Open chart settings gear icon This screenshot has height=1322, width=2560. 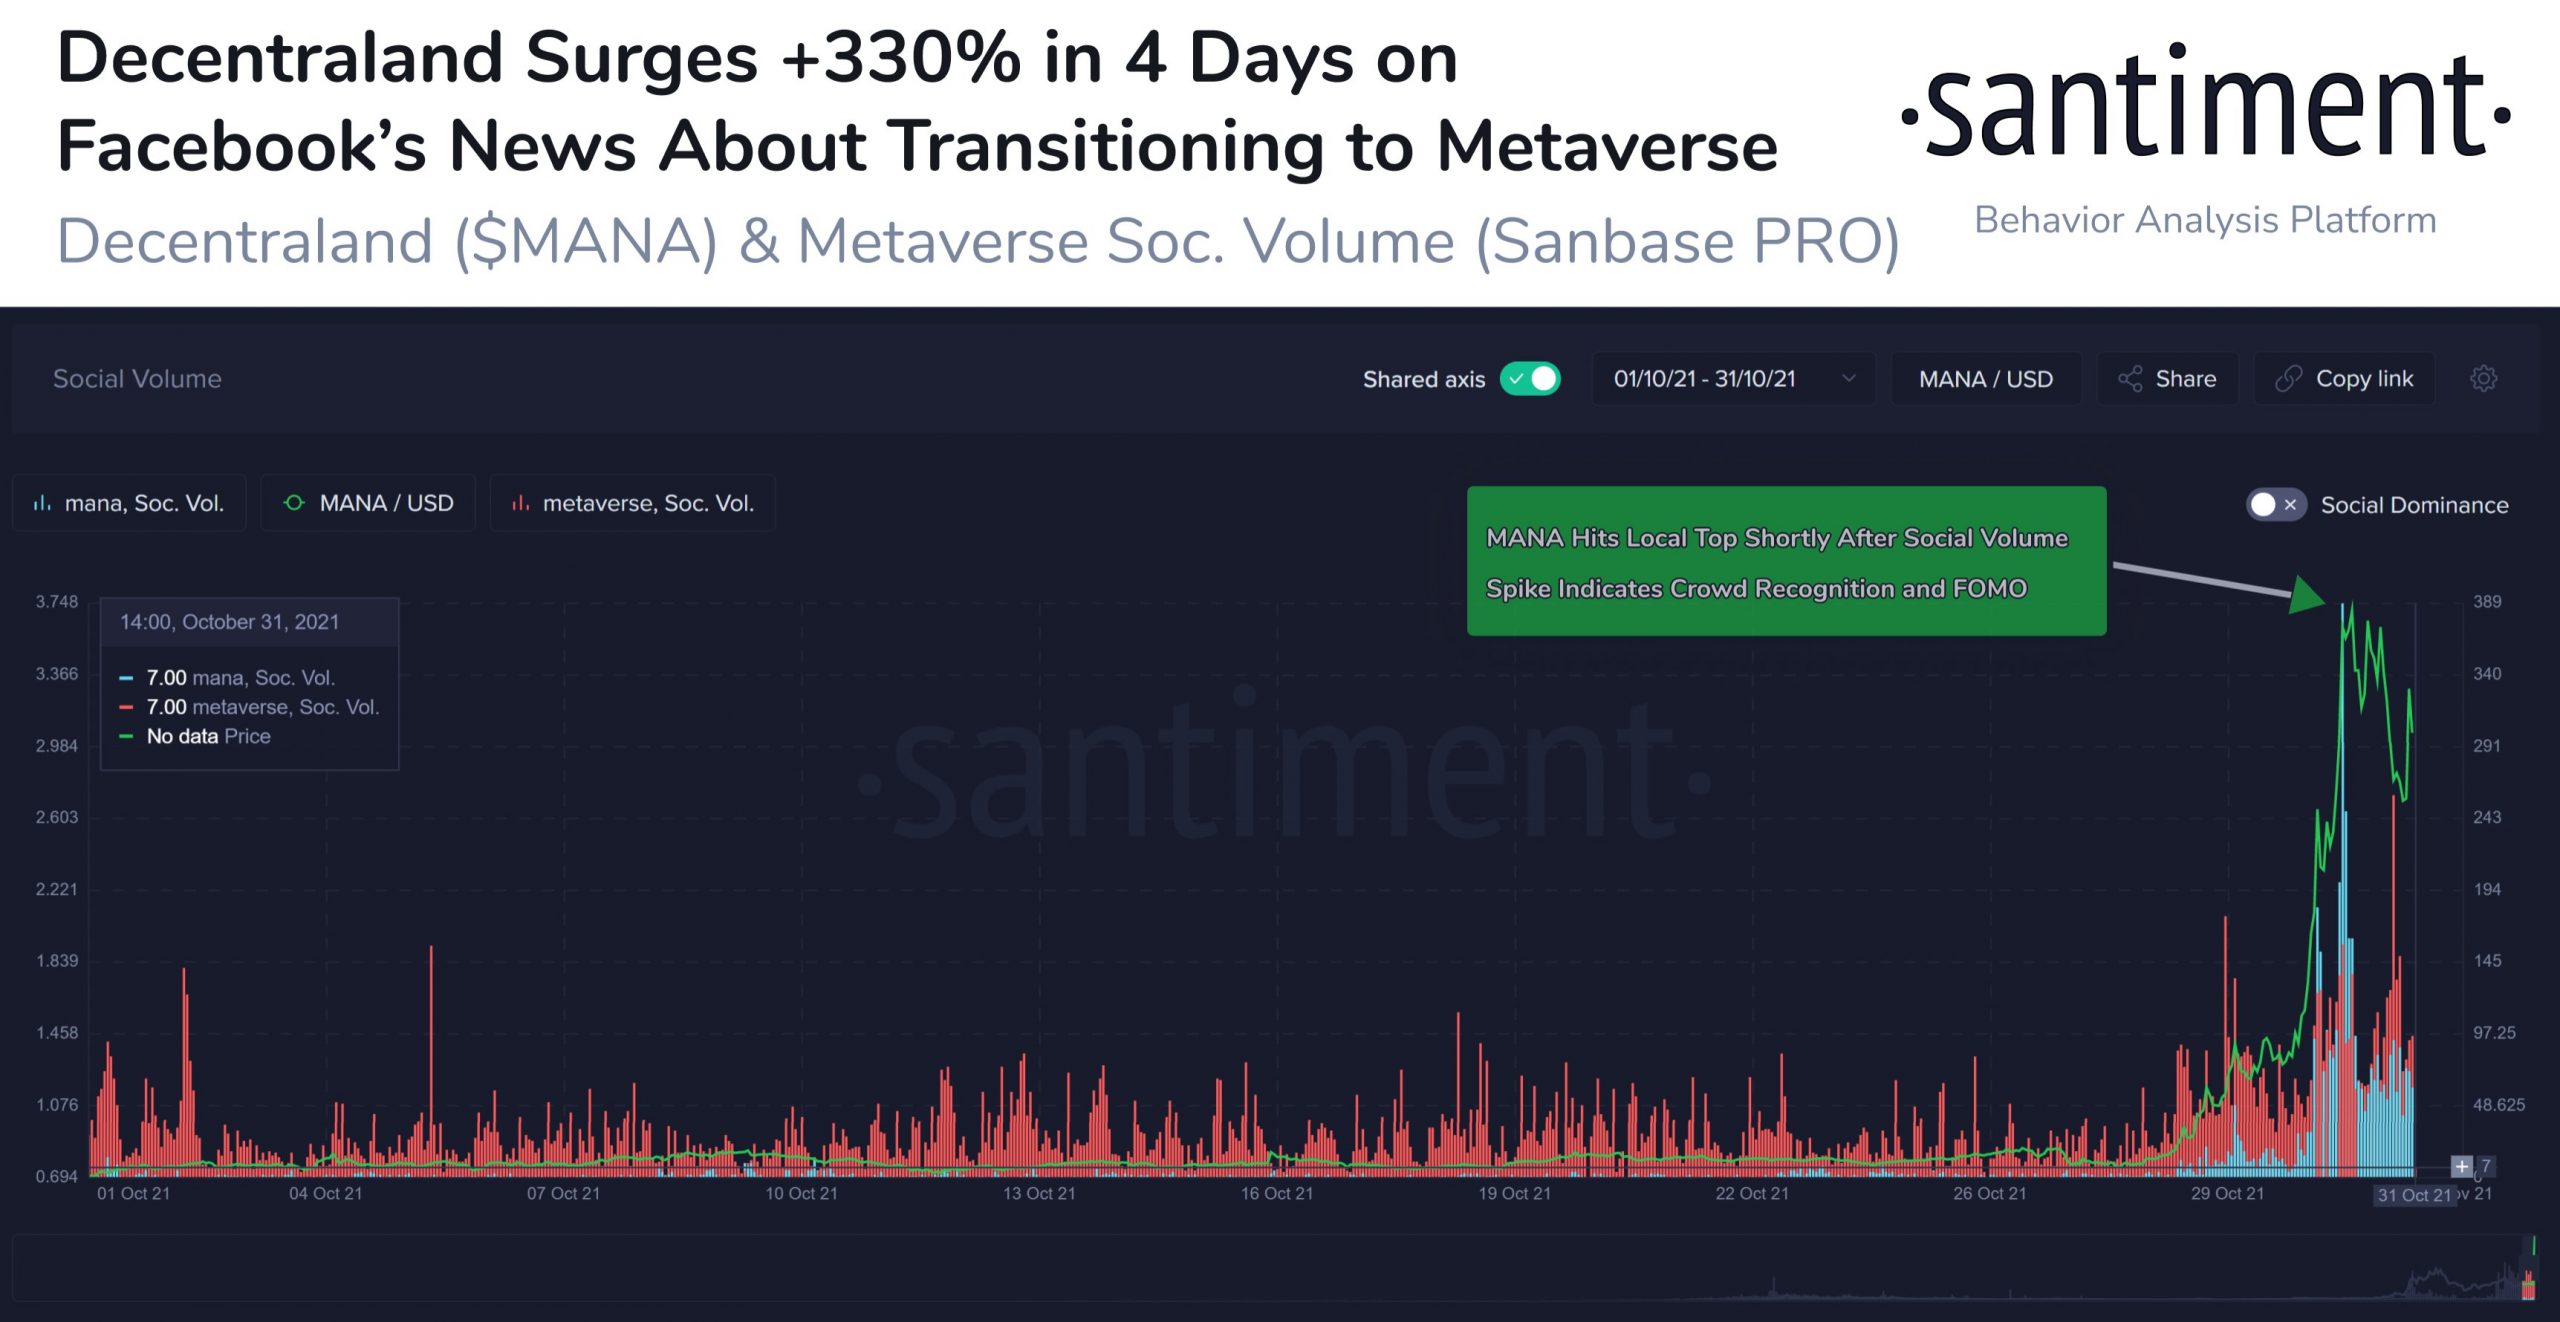pyautogui.click(x=2483, y=379)
